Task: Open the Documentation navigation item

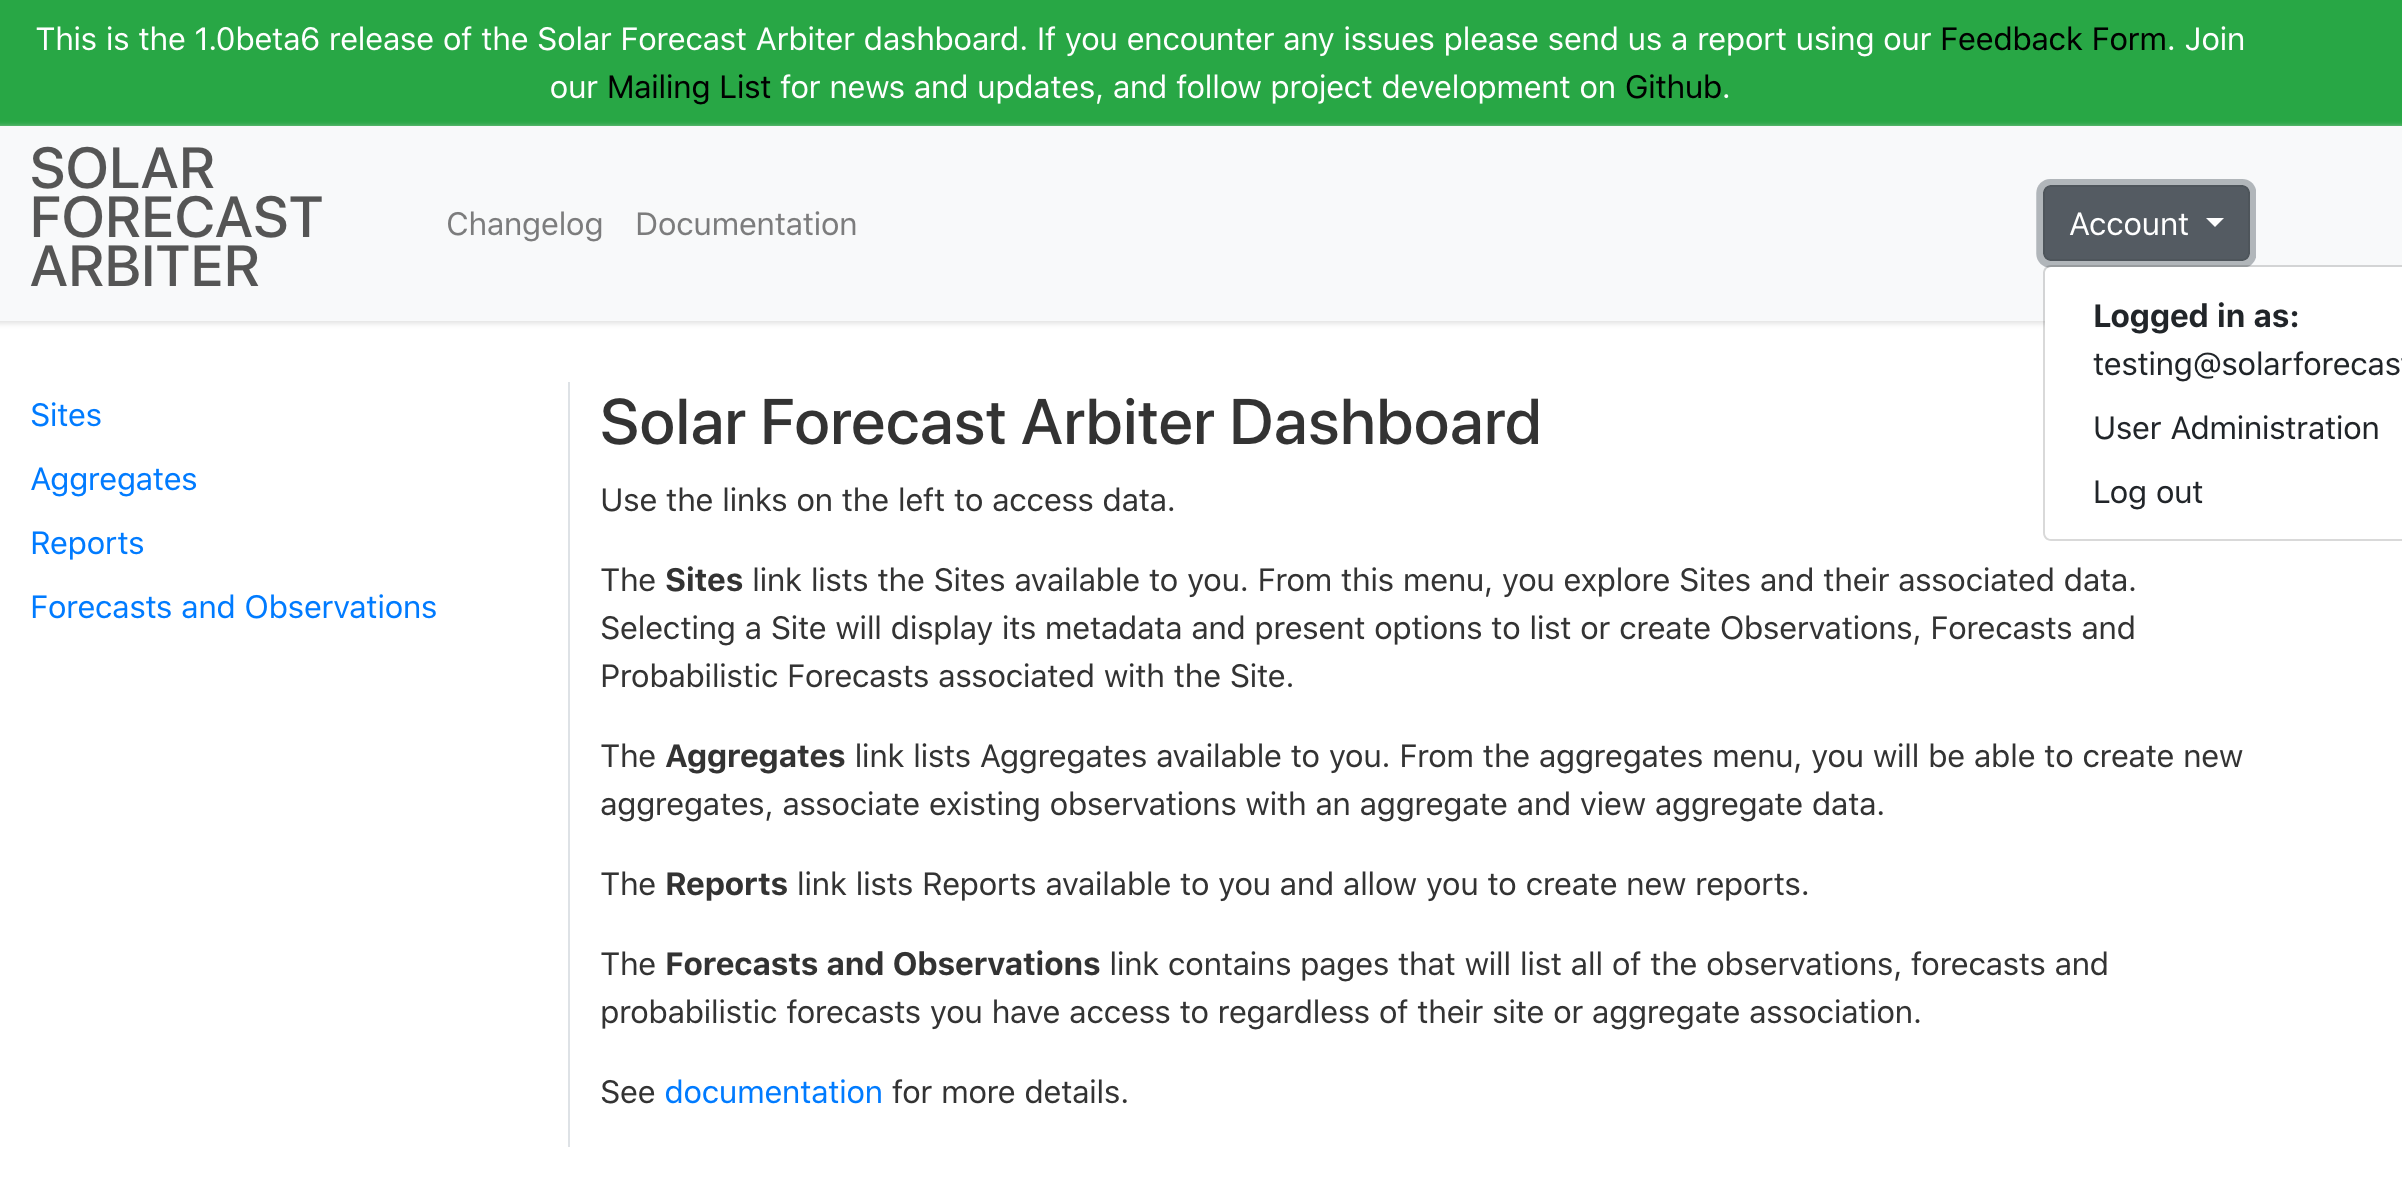Action: click(x=745, y=224)
